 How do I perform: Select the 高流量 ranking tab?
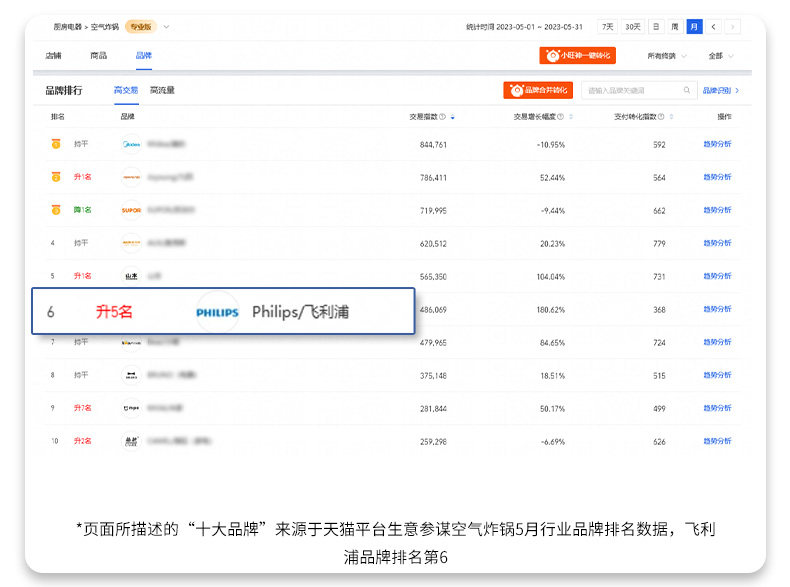pyautogui.click(x=162, y=90)
